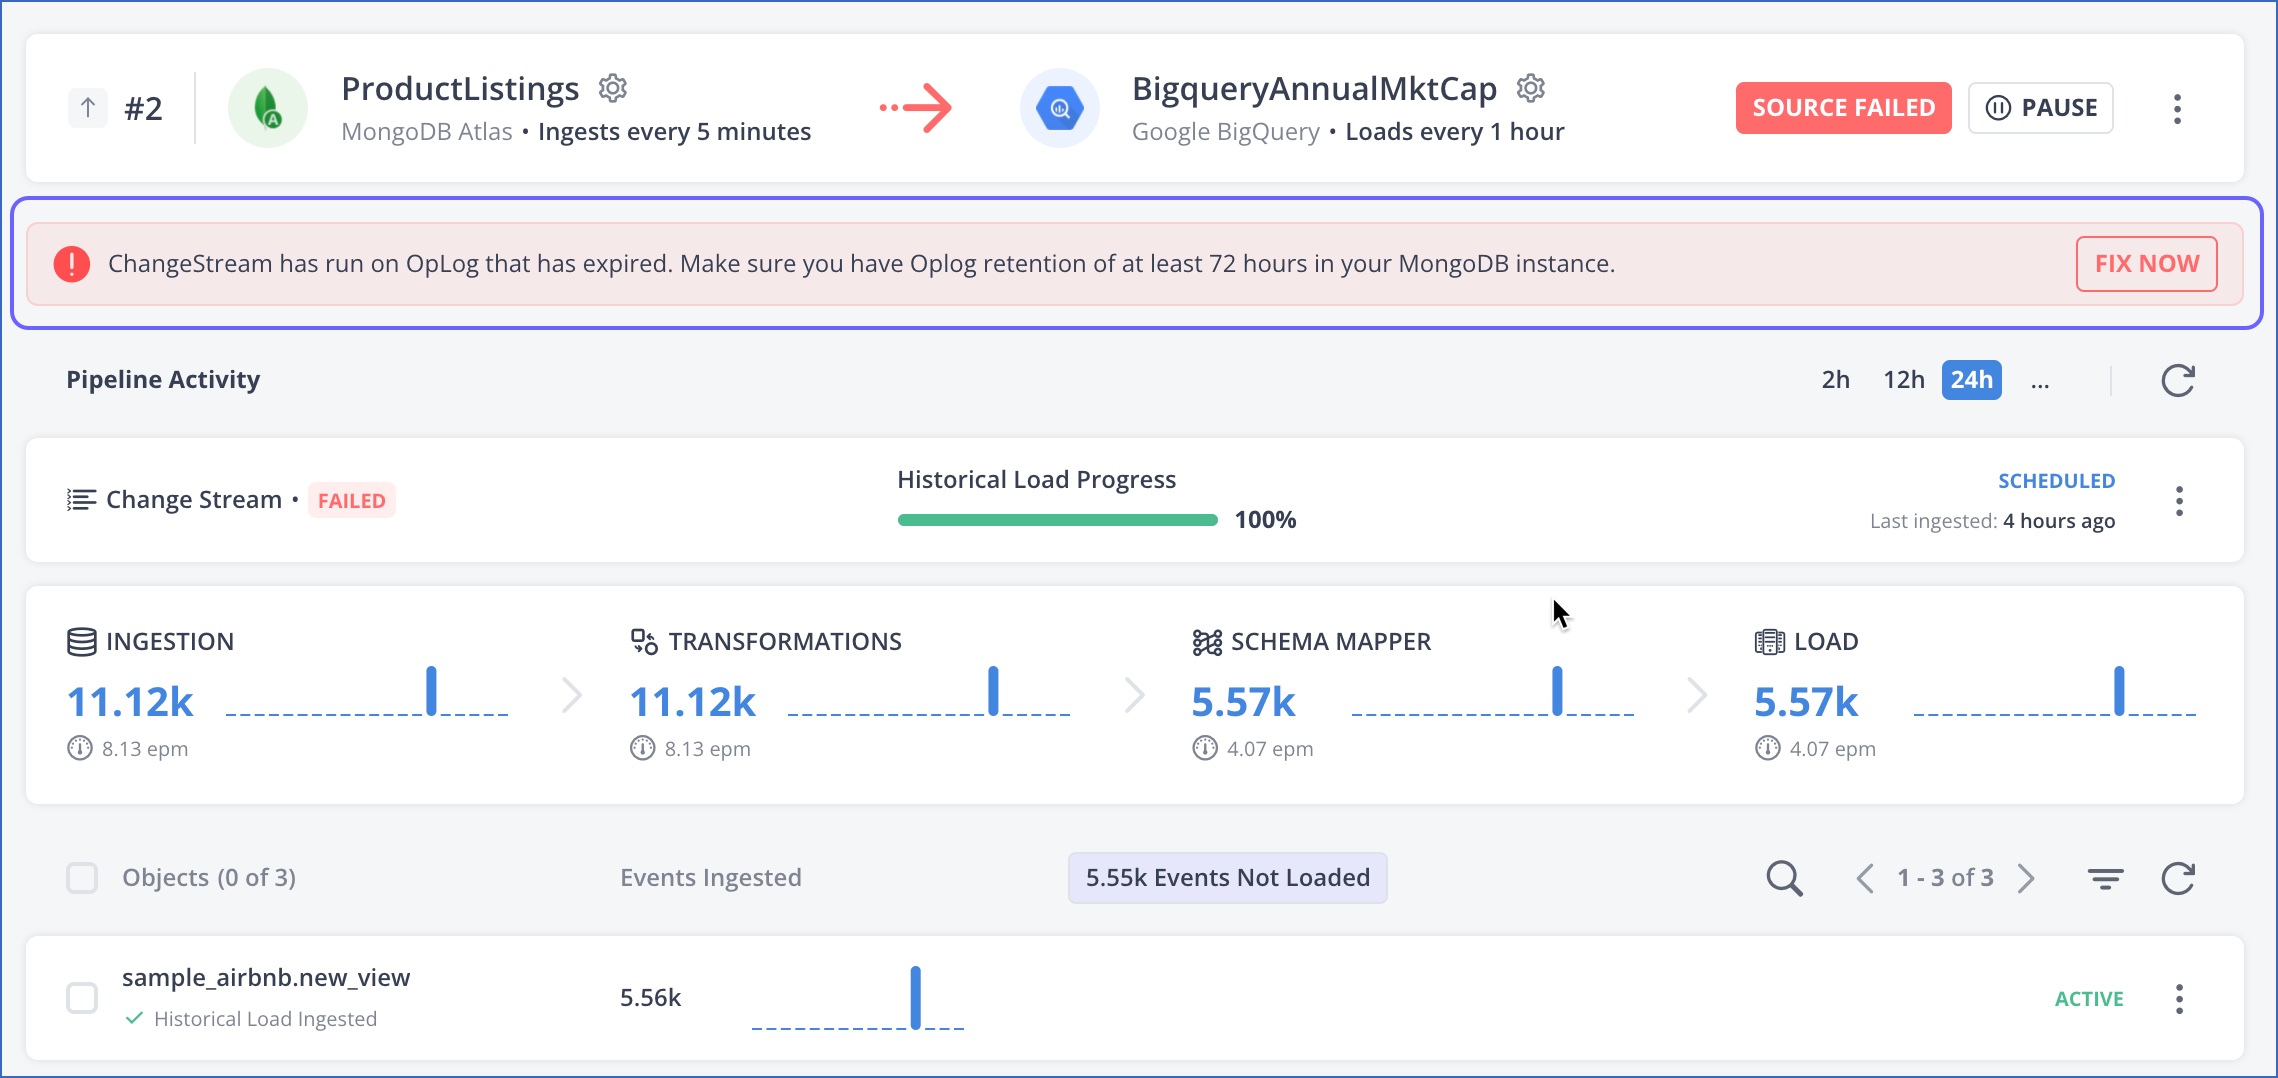This screenshot has width=2278, height=1078.
Task: Select all Objects checkbox
Action: pos(82,878)
